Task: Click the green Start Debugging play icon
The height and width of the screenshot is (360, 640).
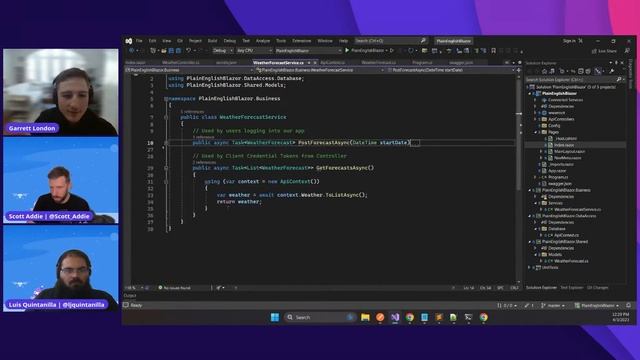Action: (x=347, y=51)
